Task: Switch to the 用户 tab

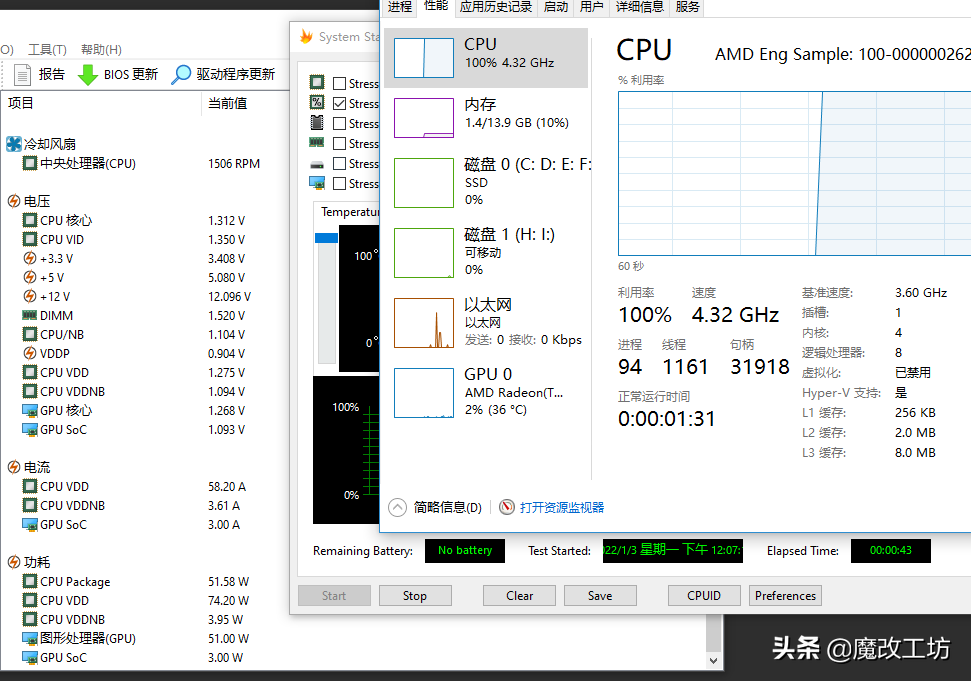Action: point(592,7)
